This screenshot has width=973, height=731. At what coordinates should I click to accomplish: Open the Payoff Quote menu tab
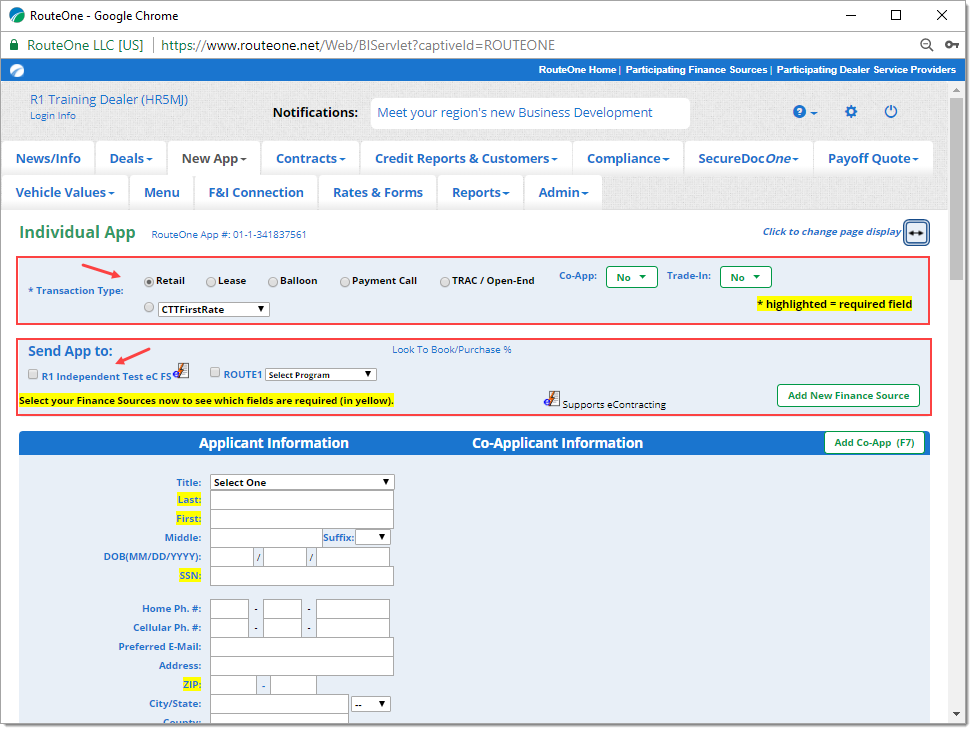[872, 158]
